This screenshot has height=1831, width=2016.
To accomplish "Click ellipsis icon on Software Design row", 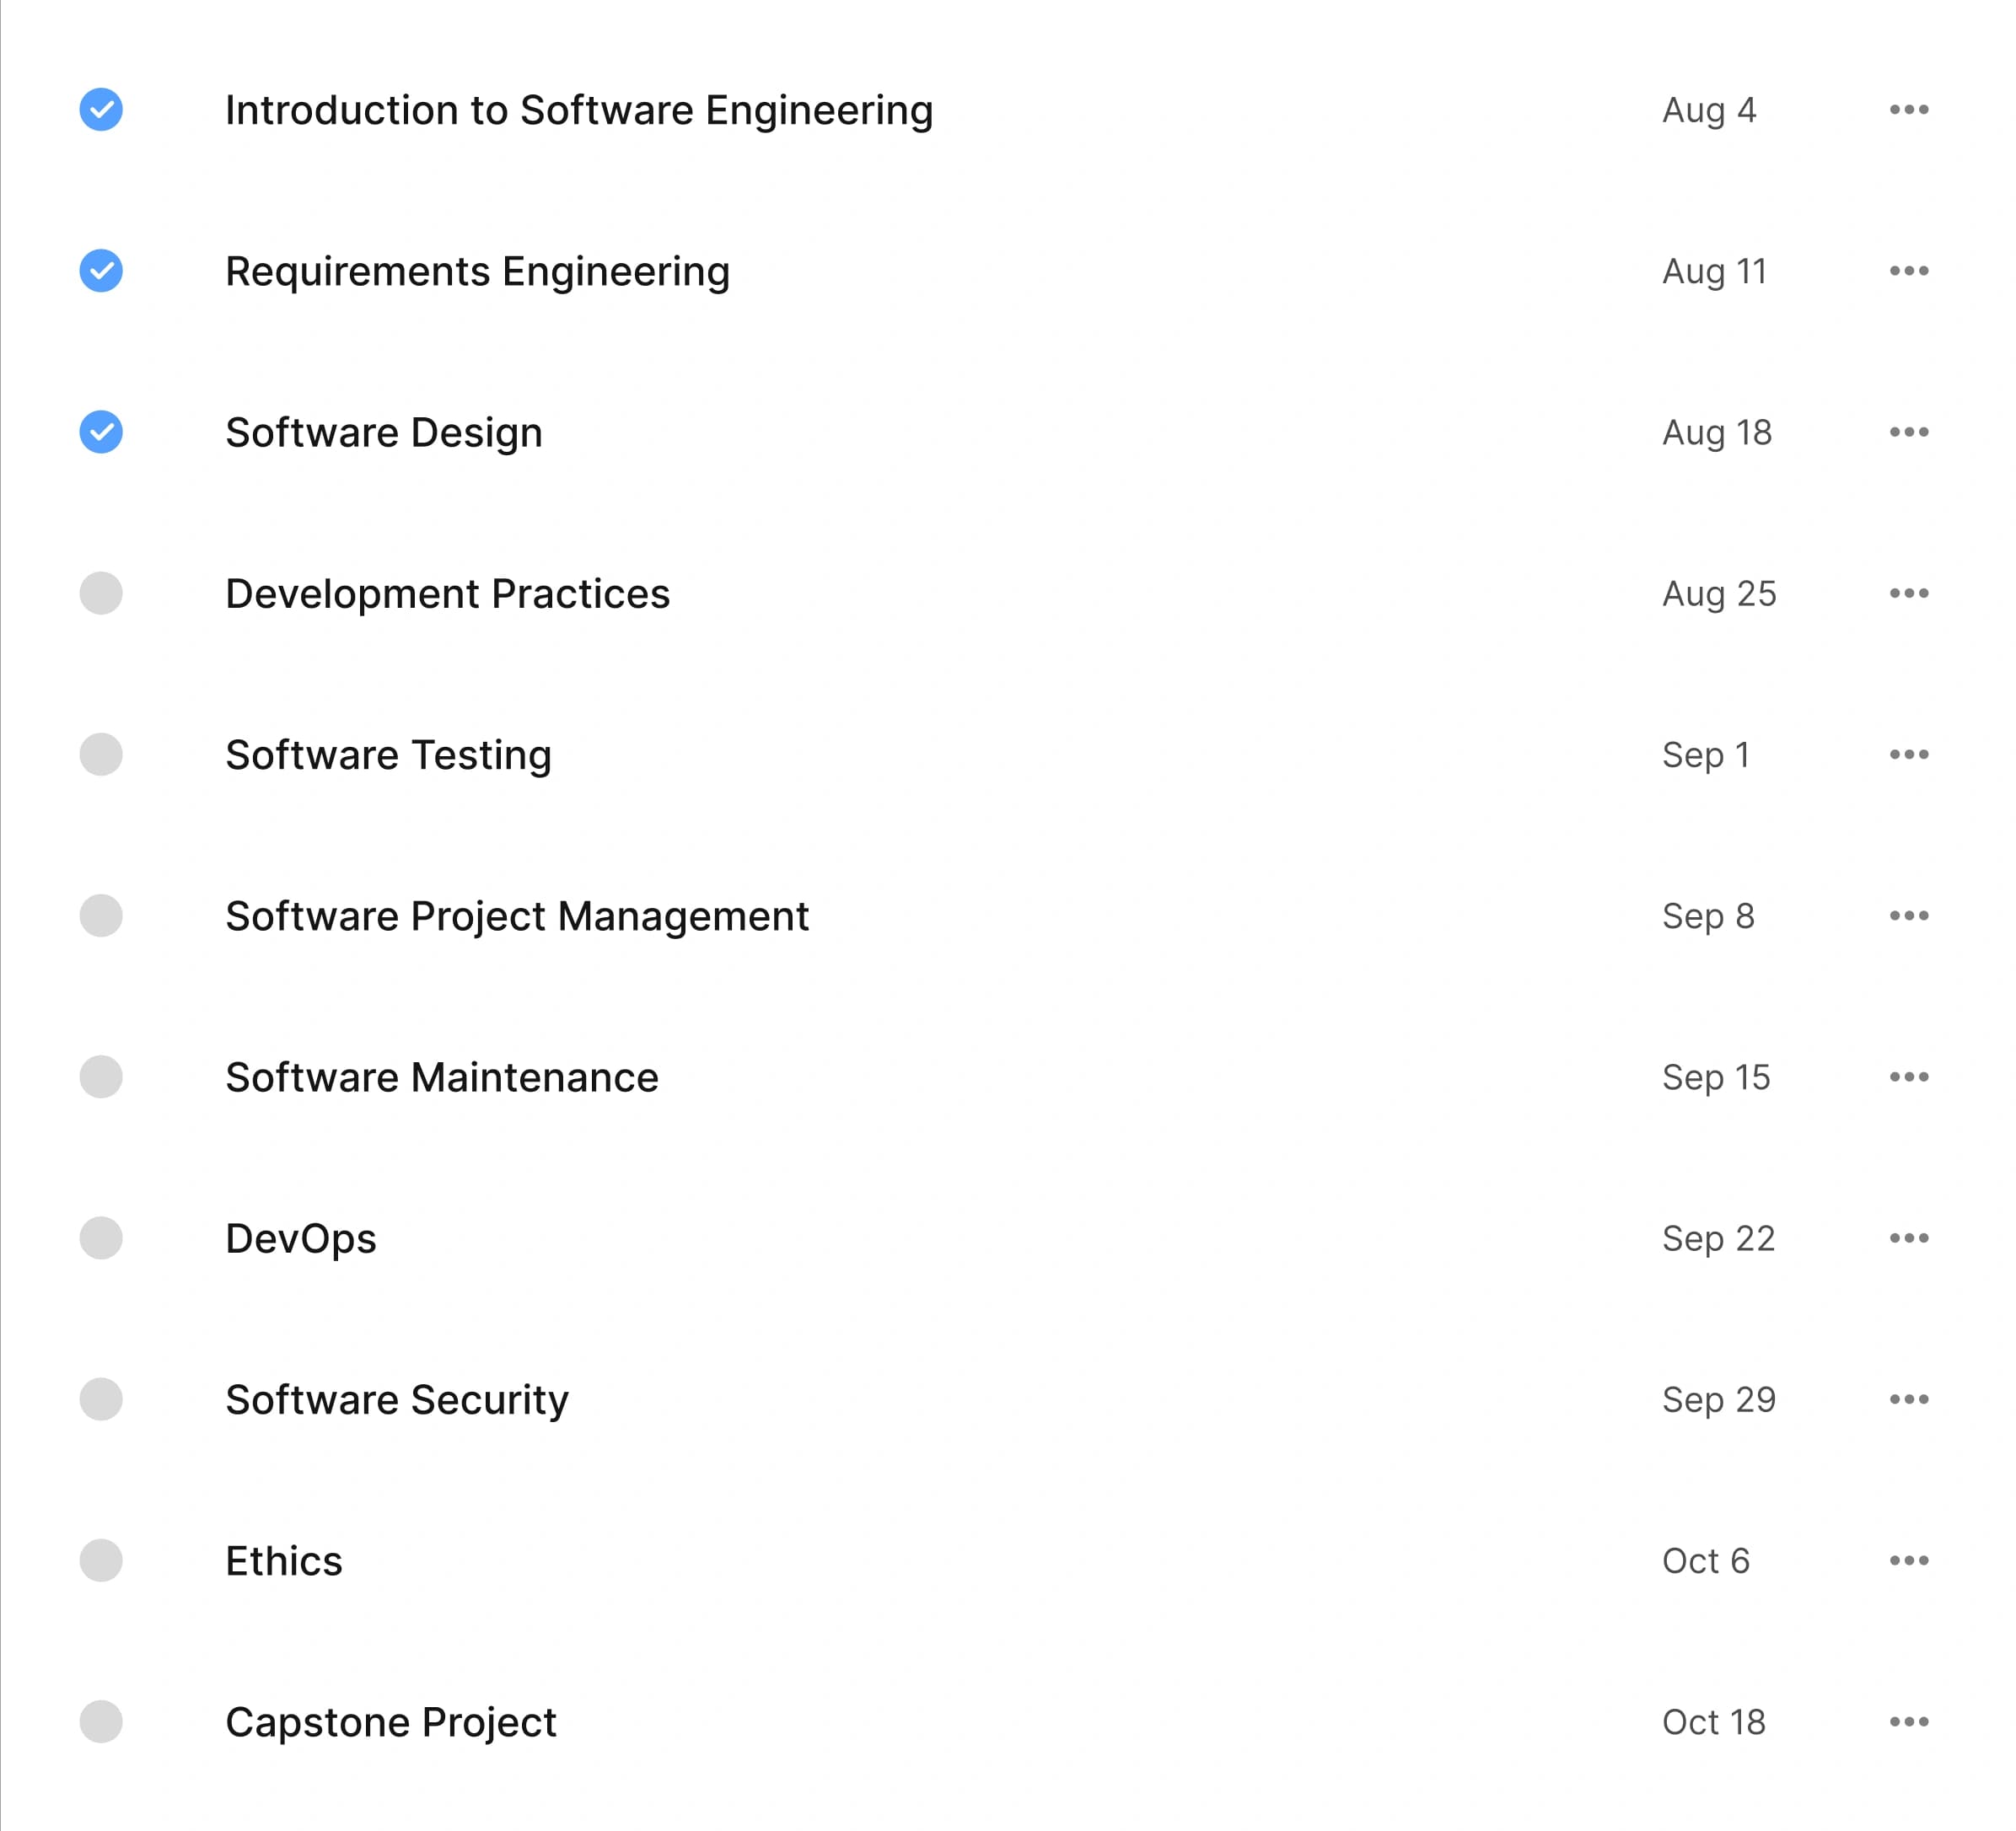I will (x=1908, y=432).
